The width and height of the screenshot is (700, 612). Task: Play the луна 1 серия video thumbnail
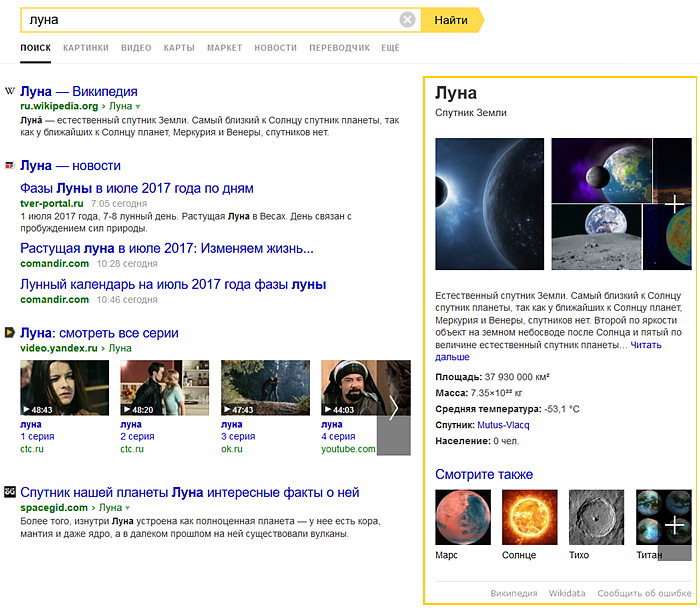coord(64,388)
